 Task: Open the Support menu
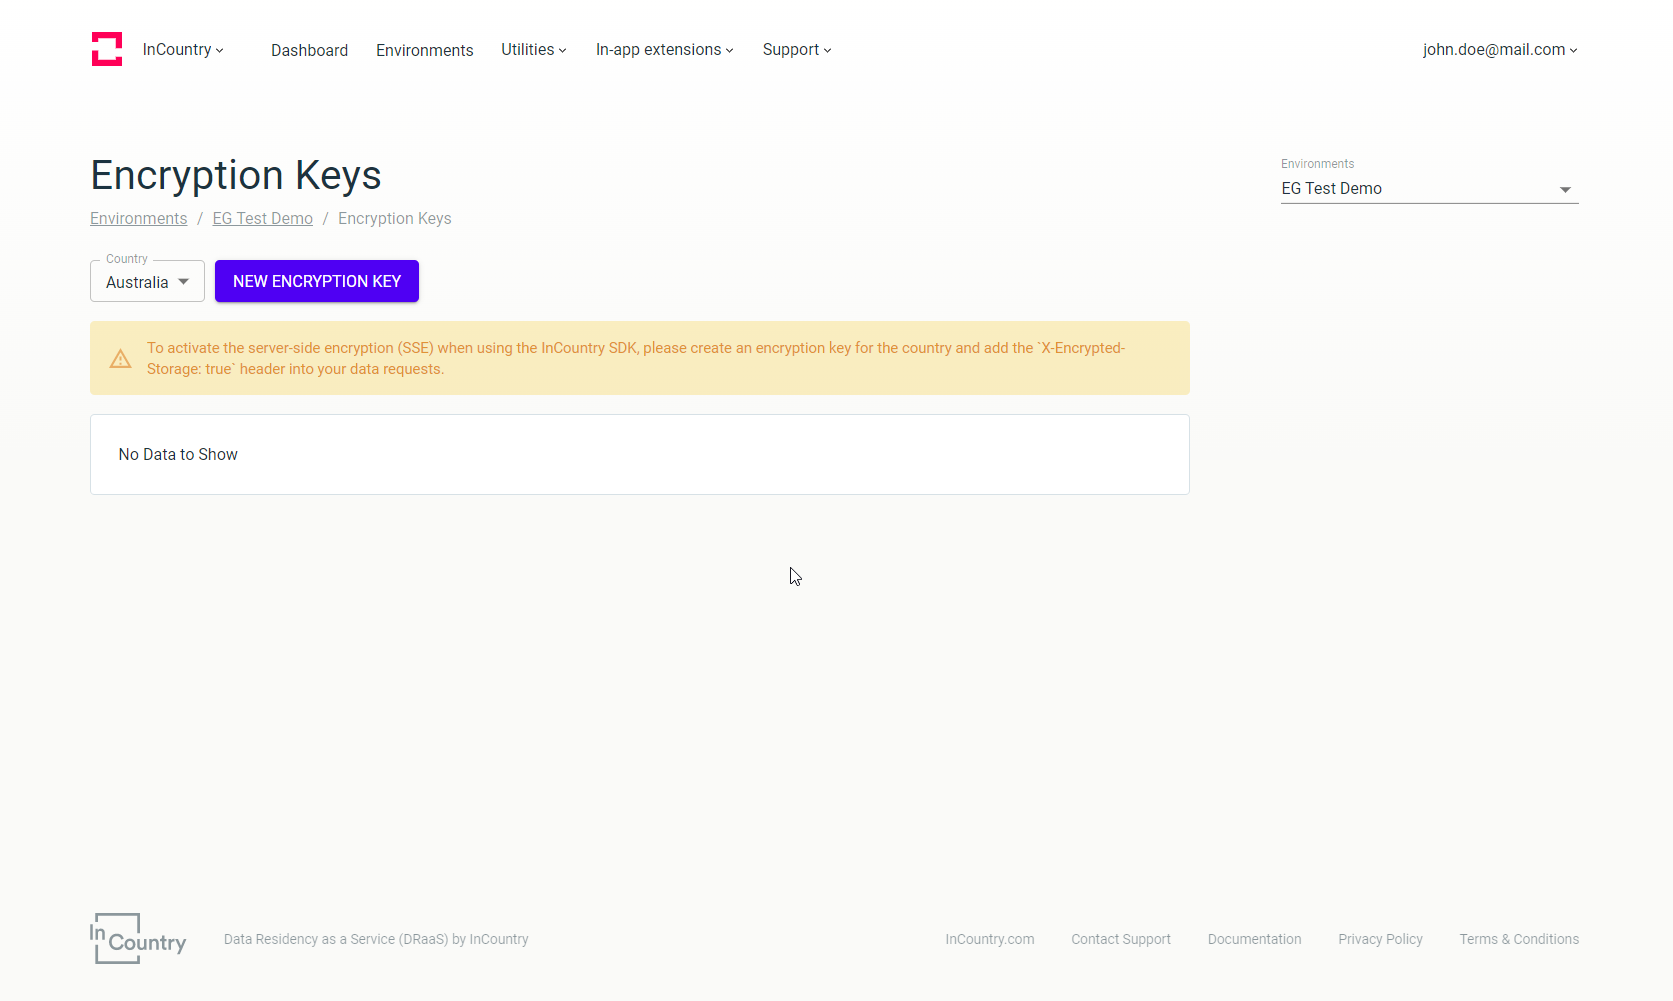coord(795,49)
